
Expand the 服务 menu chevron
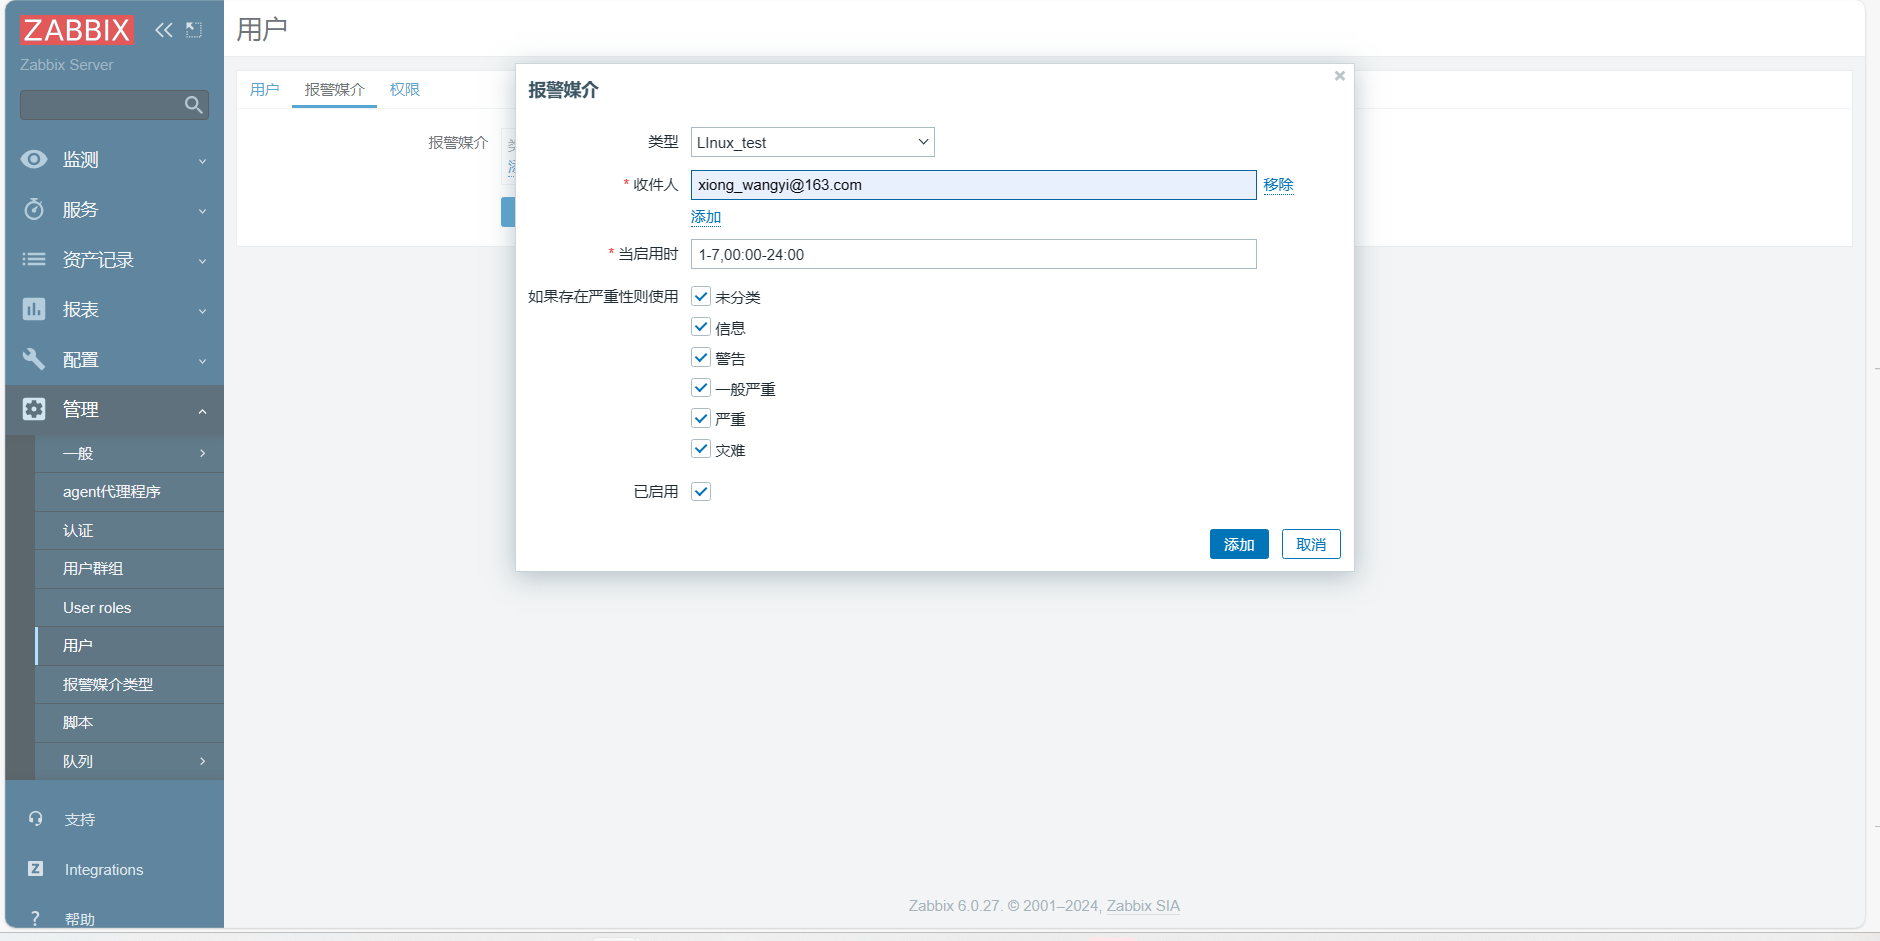(202, 211)
